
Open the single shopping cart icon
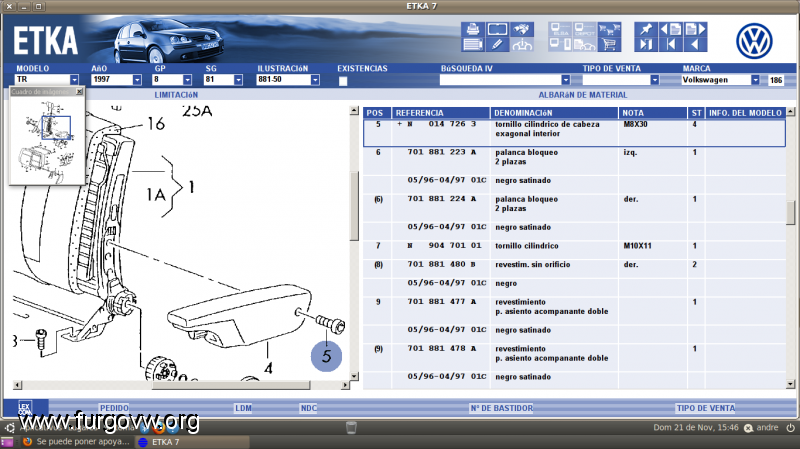pos(609,45)
